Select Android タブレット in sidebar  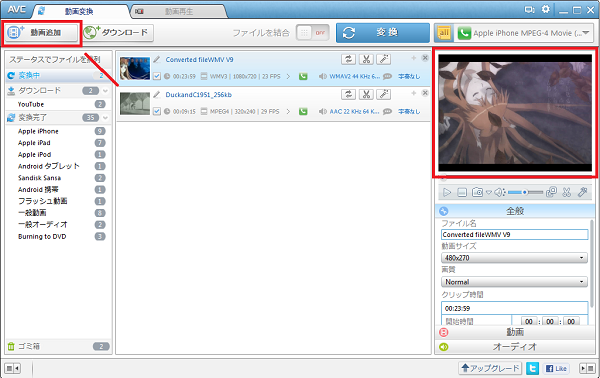coord(49,166)
